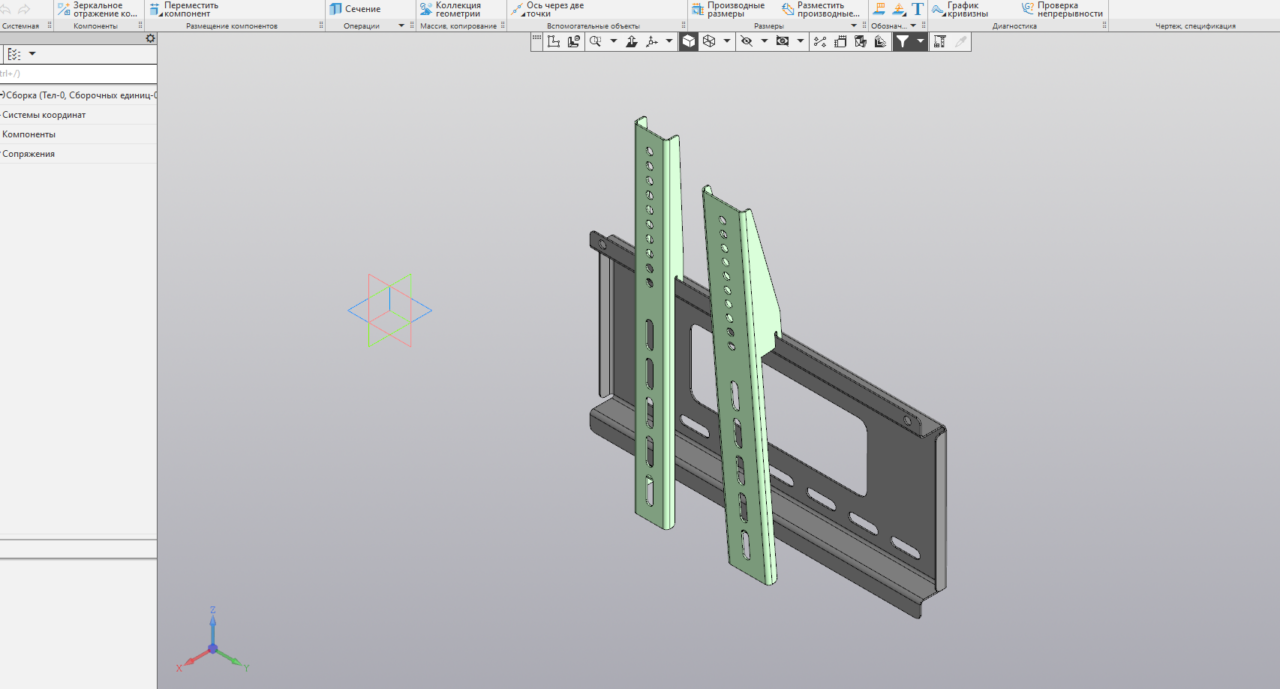Open tree panel settings gear
The height and width of the screenshot is (689, 1280).
150,38
